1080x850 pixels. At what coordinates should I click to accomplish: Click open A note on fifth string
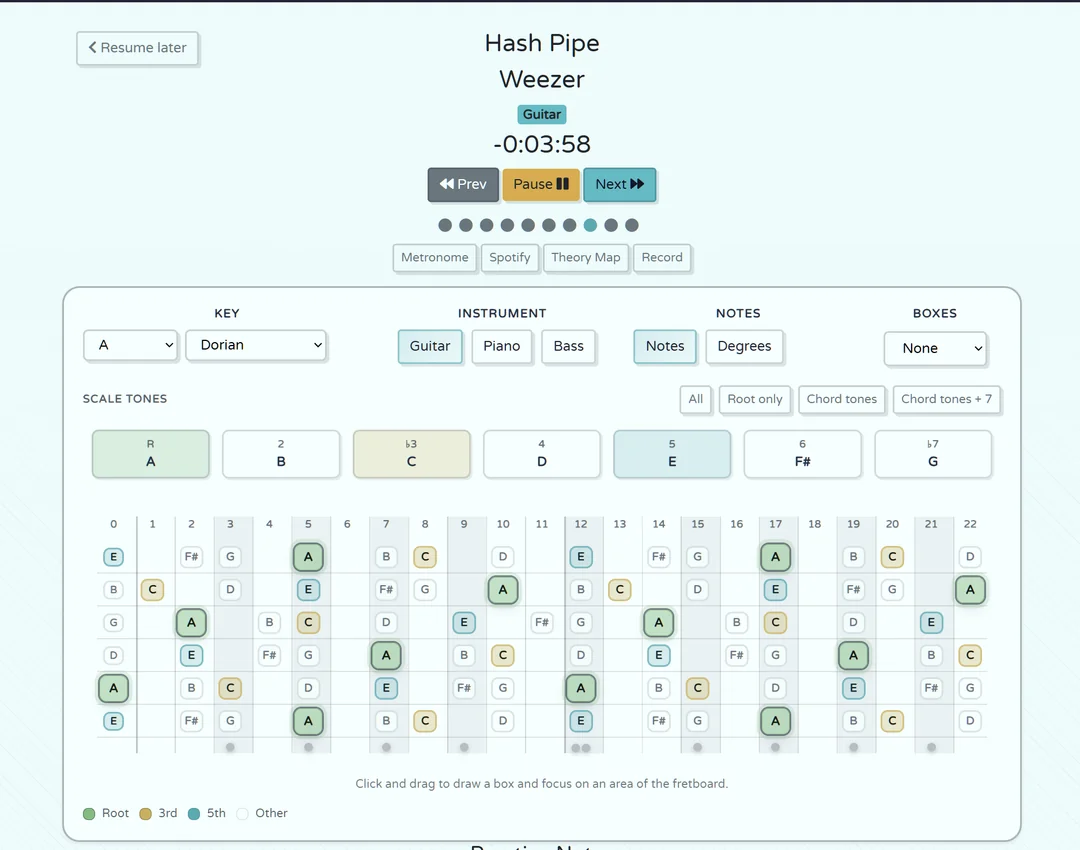click(x=114, y=688)
